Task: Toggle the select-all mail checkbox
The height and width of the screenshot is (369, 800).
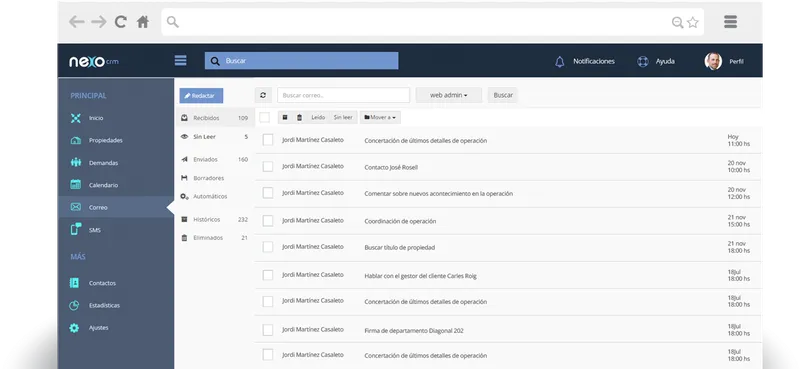Action: point(264,117)
